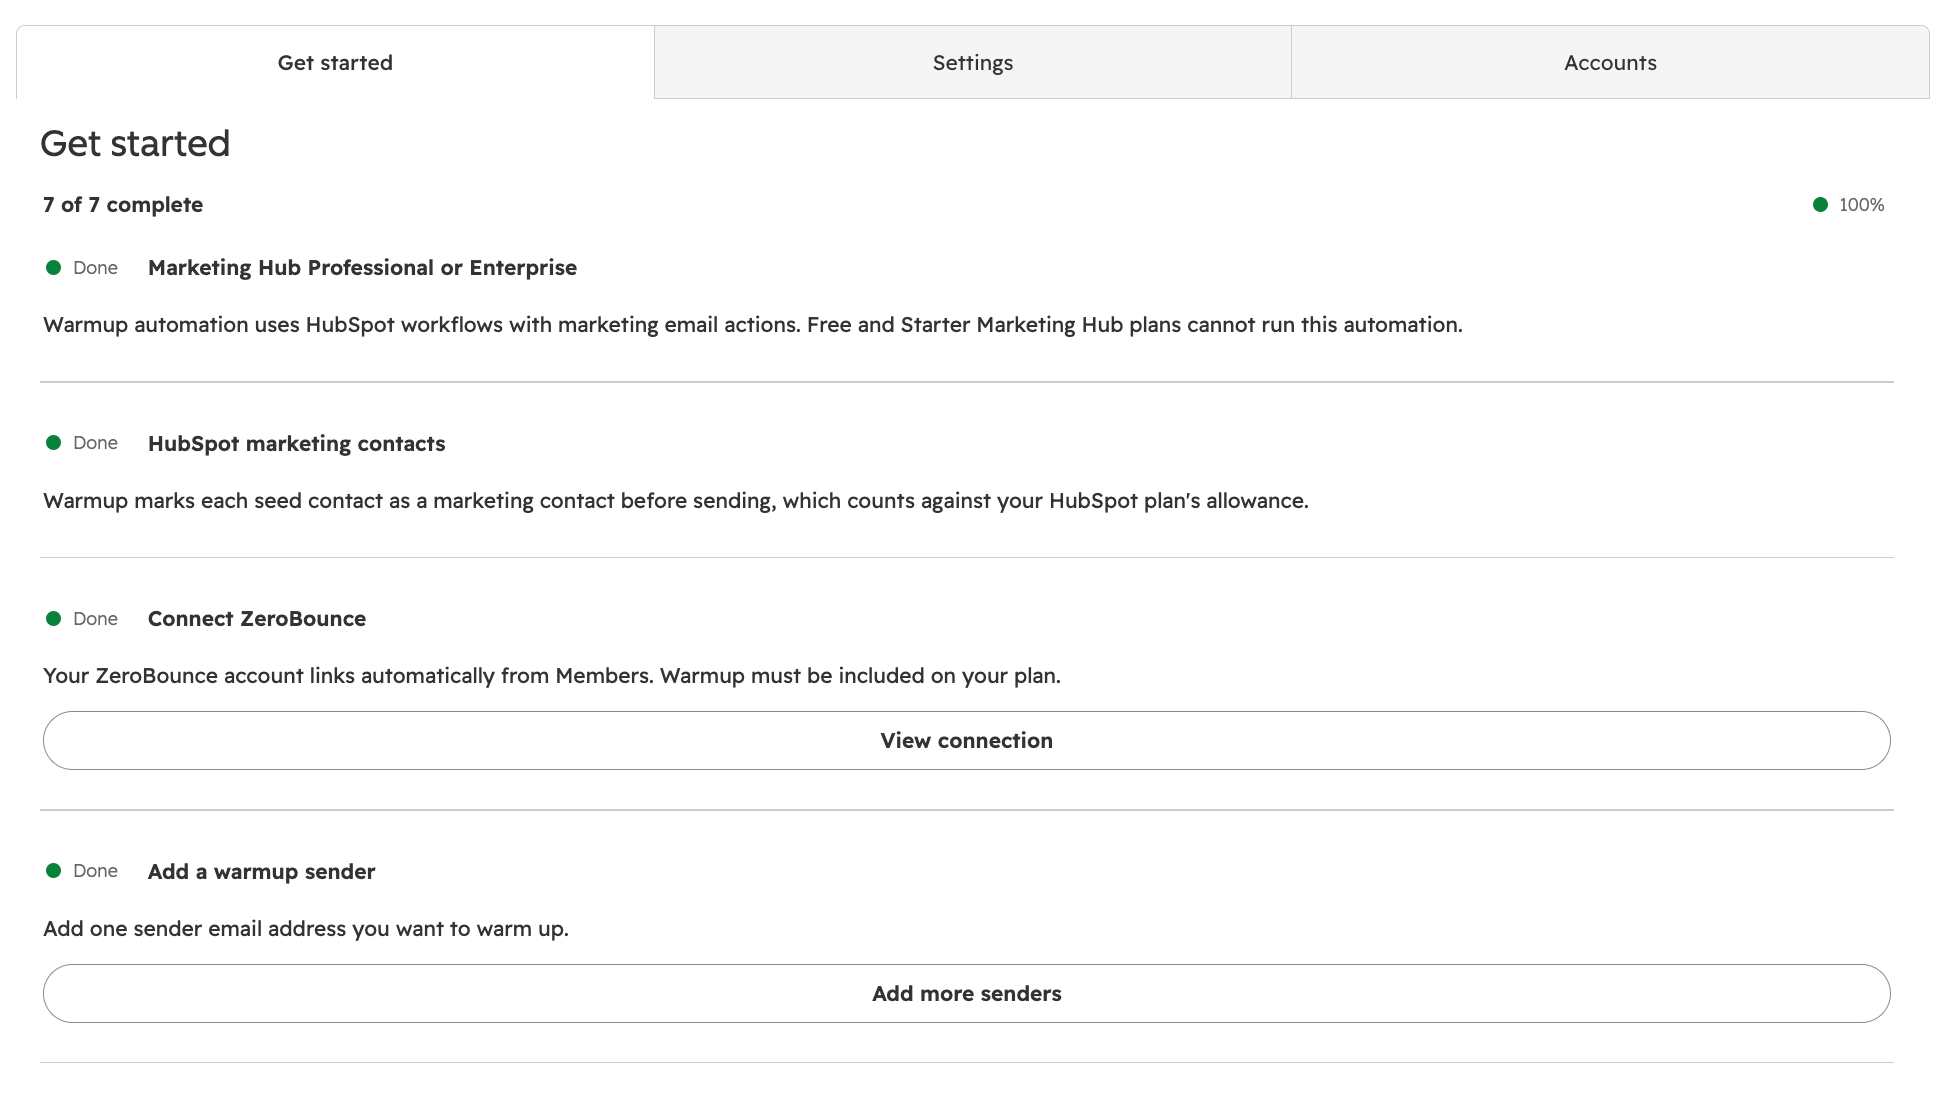Click the Done label beside Connect ZeroBounce
The image size is (1952, 1098).
point(96,619)
